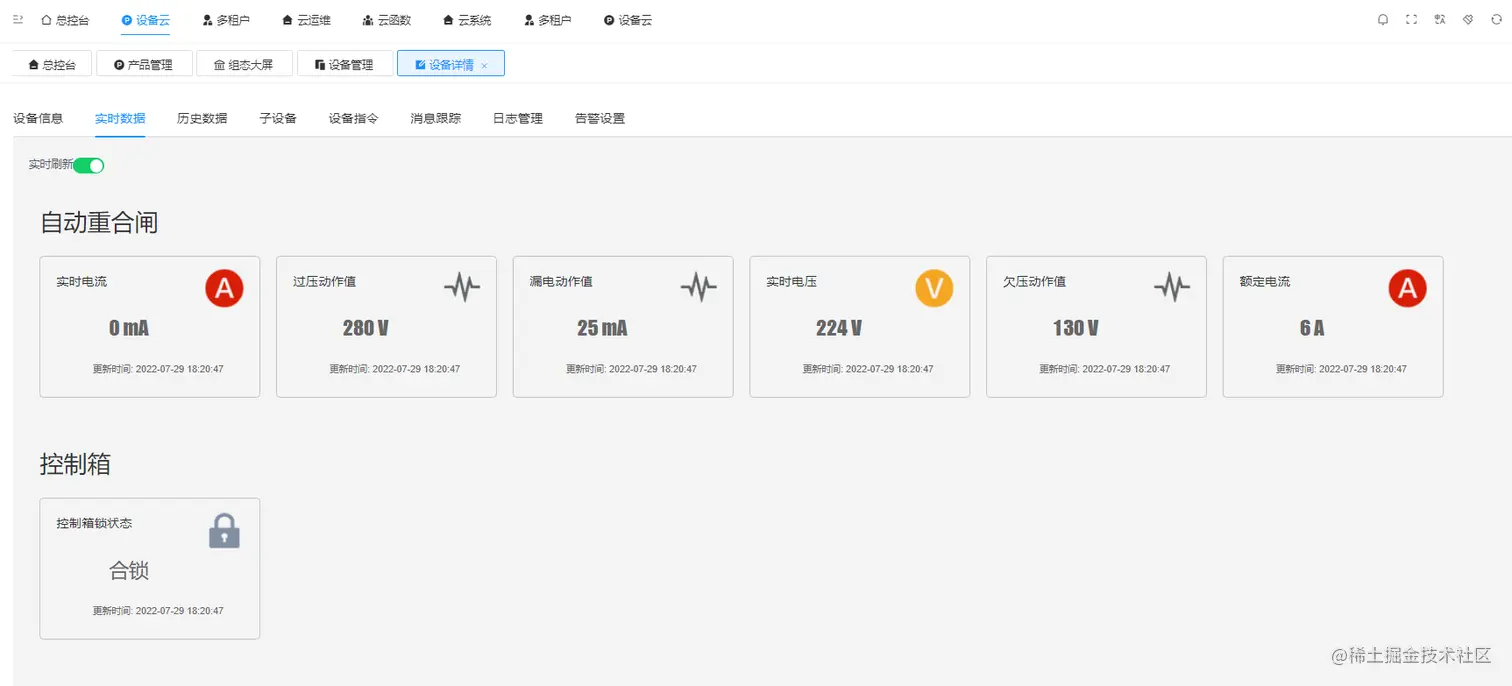Select the 设备详情 page tab
Image resolution: width=1512 pixels, height=686 pixels.
451,64
